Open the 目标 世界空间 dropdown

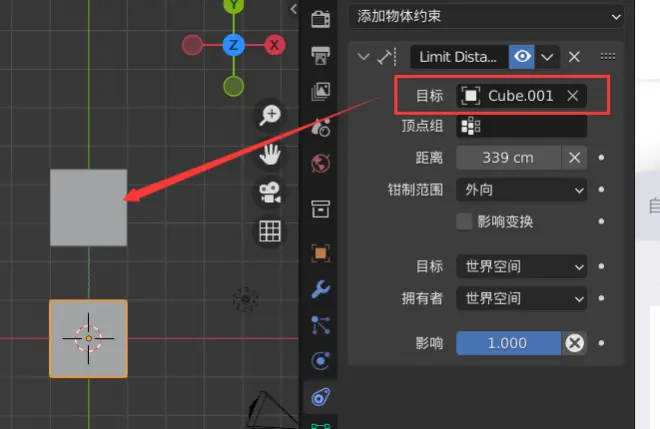click(x=522, y=266)
